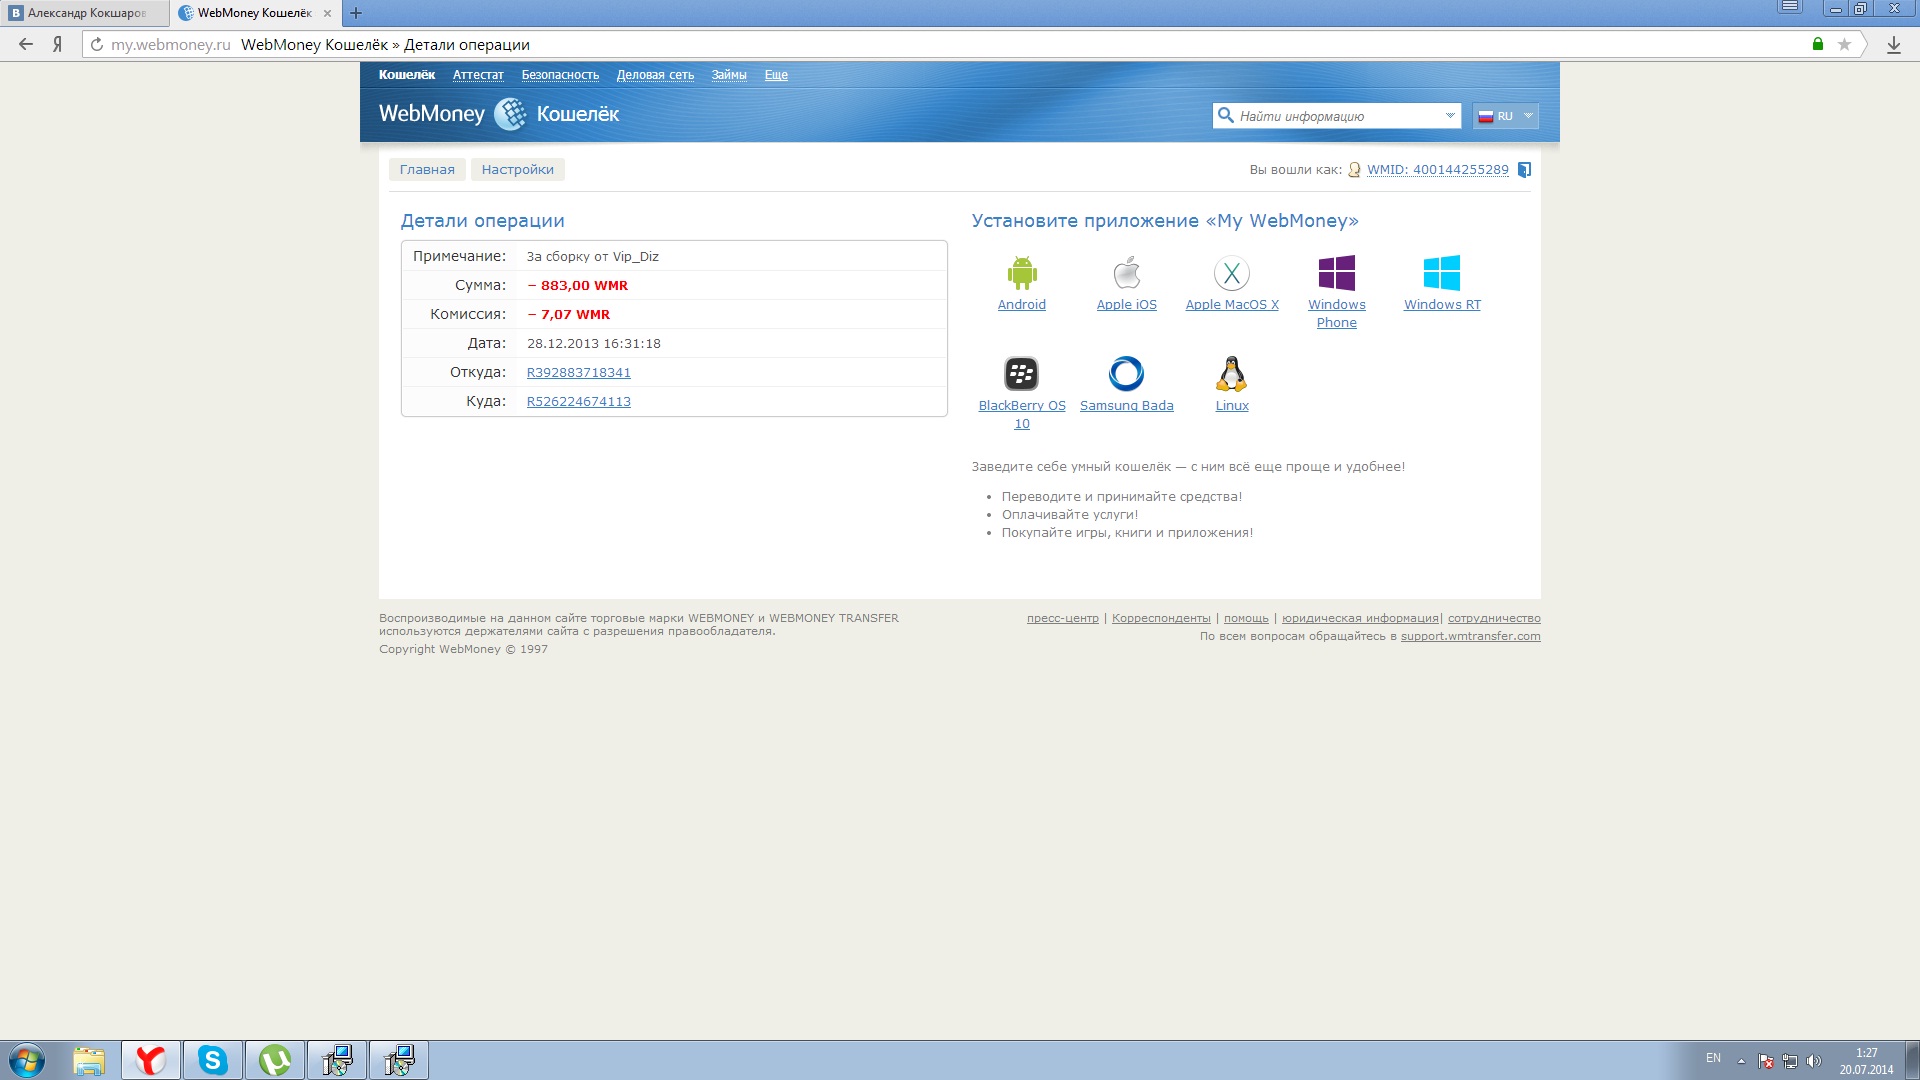Viewport: 1920px width, 1080px height.
Task: Click the Samsung Bada icon
Action: coord(1126,374)
